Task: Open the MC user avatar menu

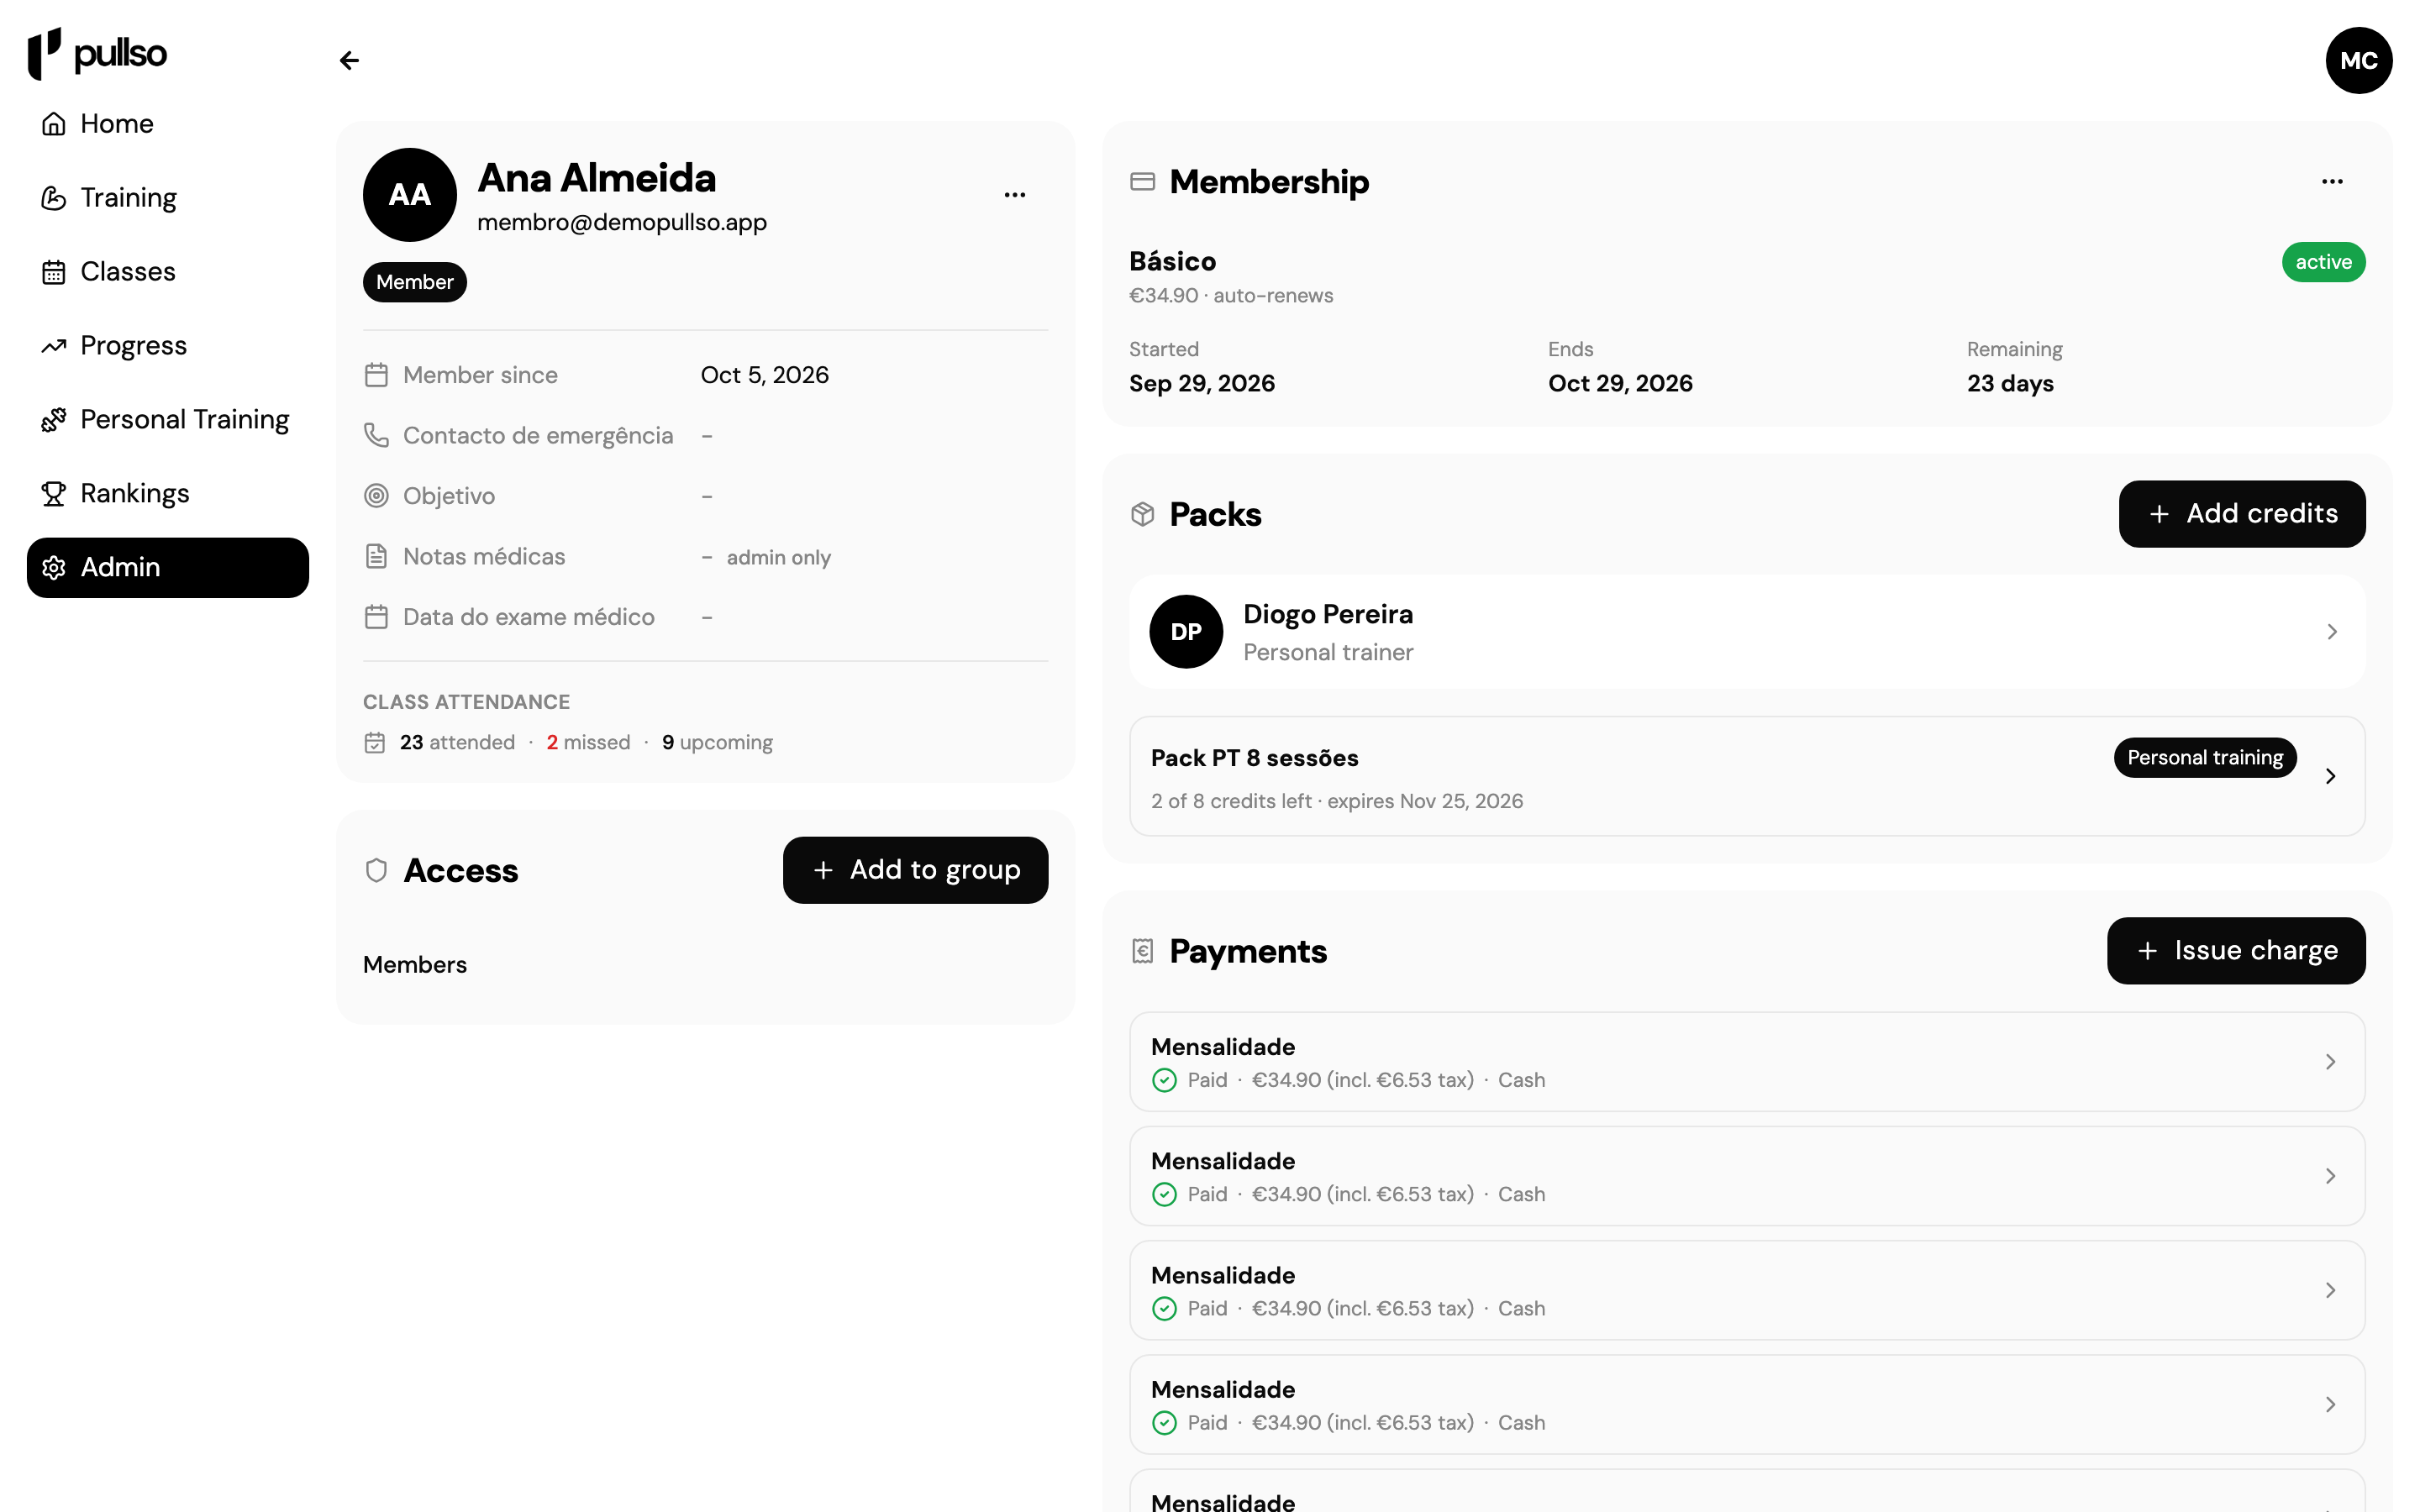Action: (2358, 61)
